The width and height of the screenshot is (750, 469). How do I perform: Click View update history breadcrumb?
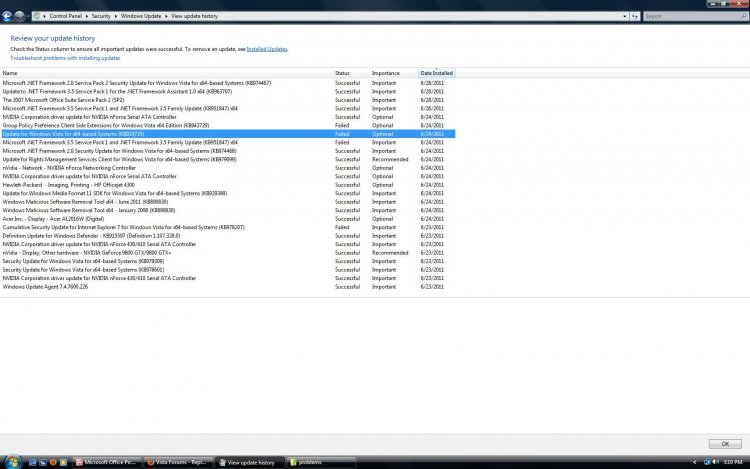pyautogui.click(x=194, y=16)
